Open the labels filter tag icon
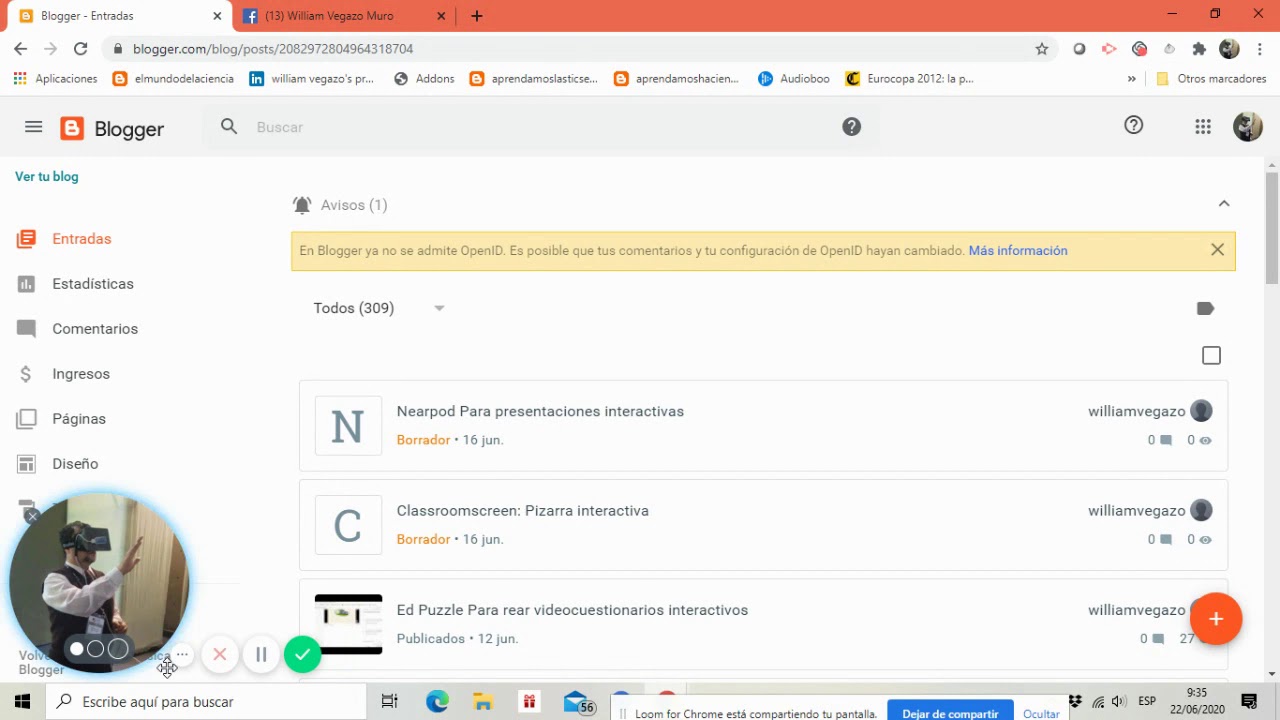Image resolution: width=1280 pixels, height=720 pixels. (x=1205, y=309)
